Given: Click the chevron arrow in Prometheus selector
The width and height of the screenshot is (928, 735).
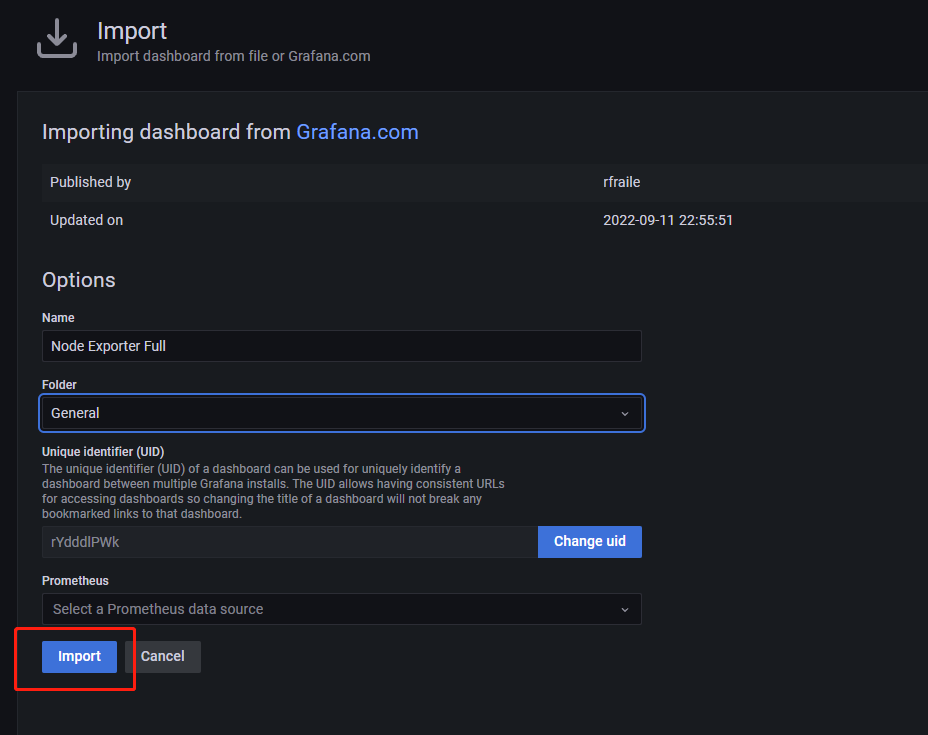Looking at the screenshot, I should pyautogui.click(x=625, y=610).
